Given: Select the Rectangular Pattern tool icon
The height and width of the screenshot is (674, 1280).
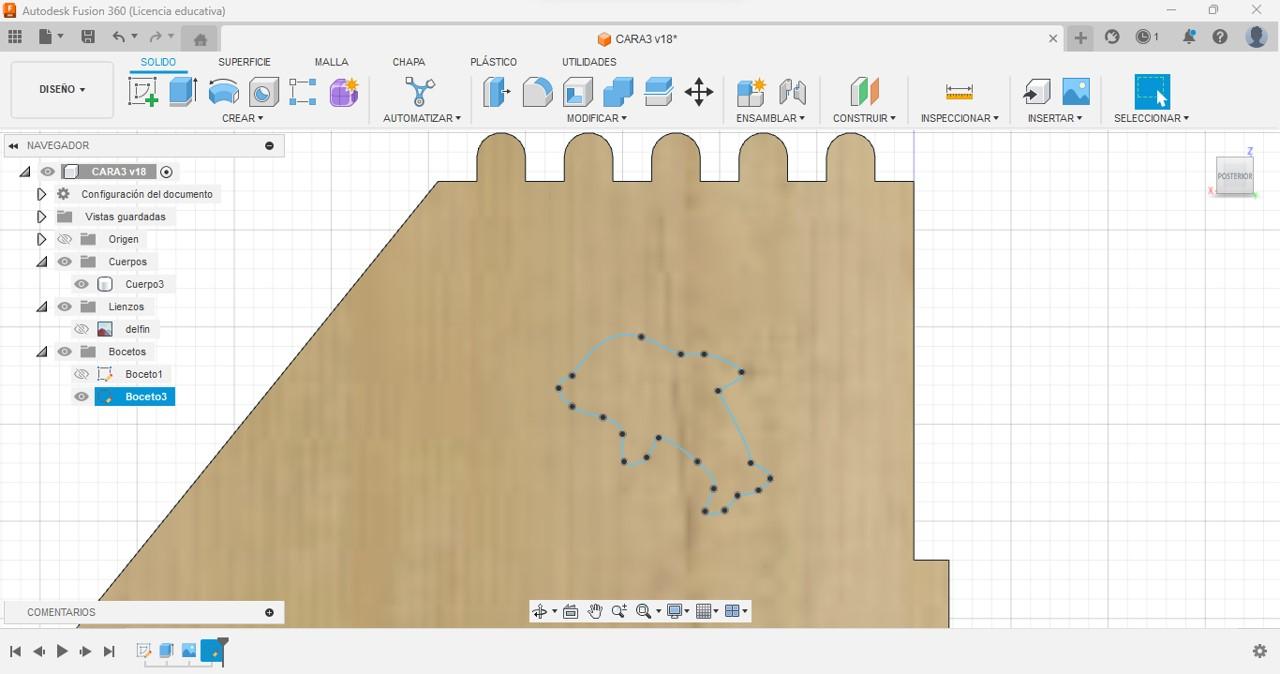Looking at the screenshot, I should click(303, 92).
